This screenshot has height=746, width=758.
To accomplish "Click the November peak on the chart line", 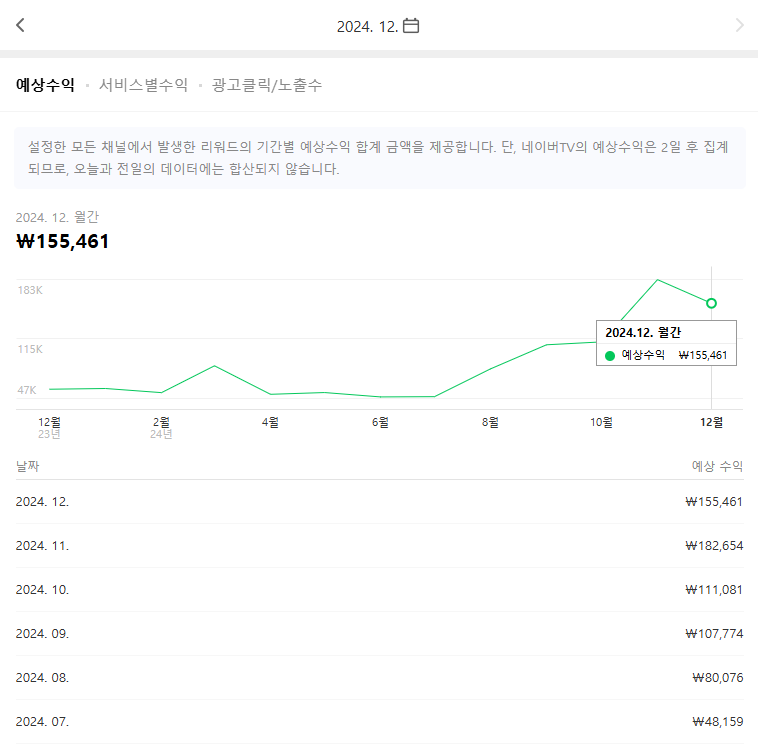I will pos(657,280).
